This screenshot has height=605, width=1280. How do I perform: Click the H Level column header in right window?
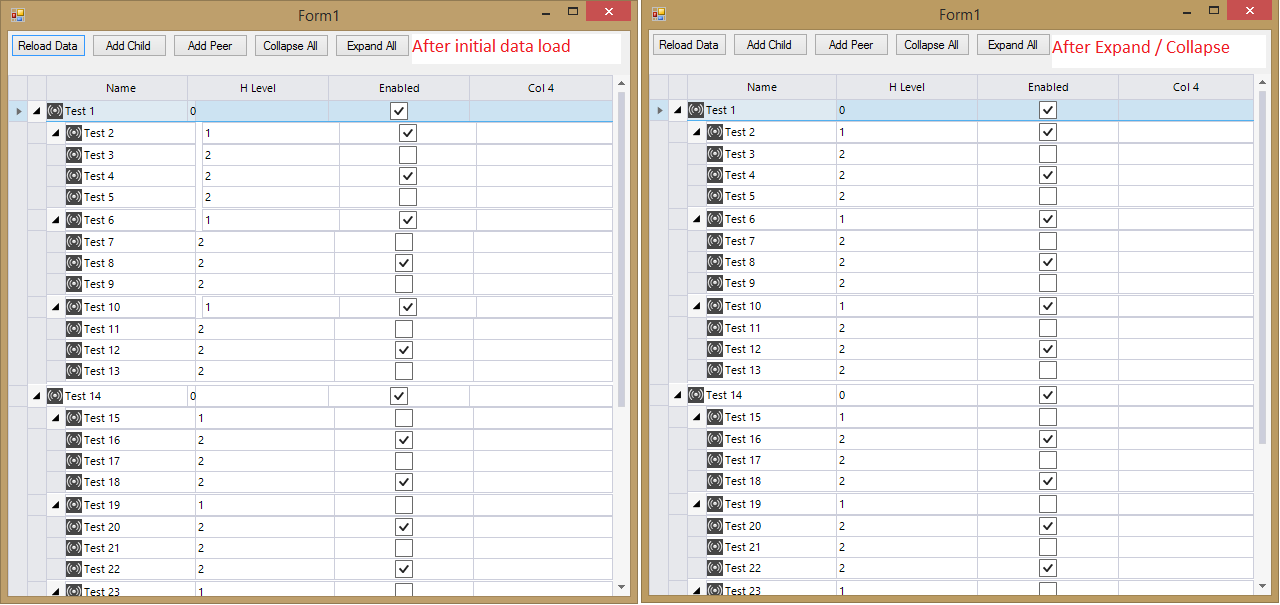pyautogui.click(x=907, y=87)
